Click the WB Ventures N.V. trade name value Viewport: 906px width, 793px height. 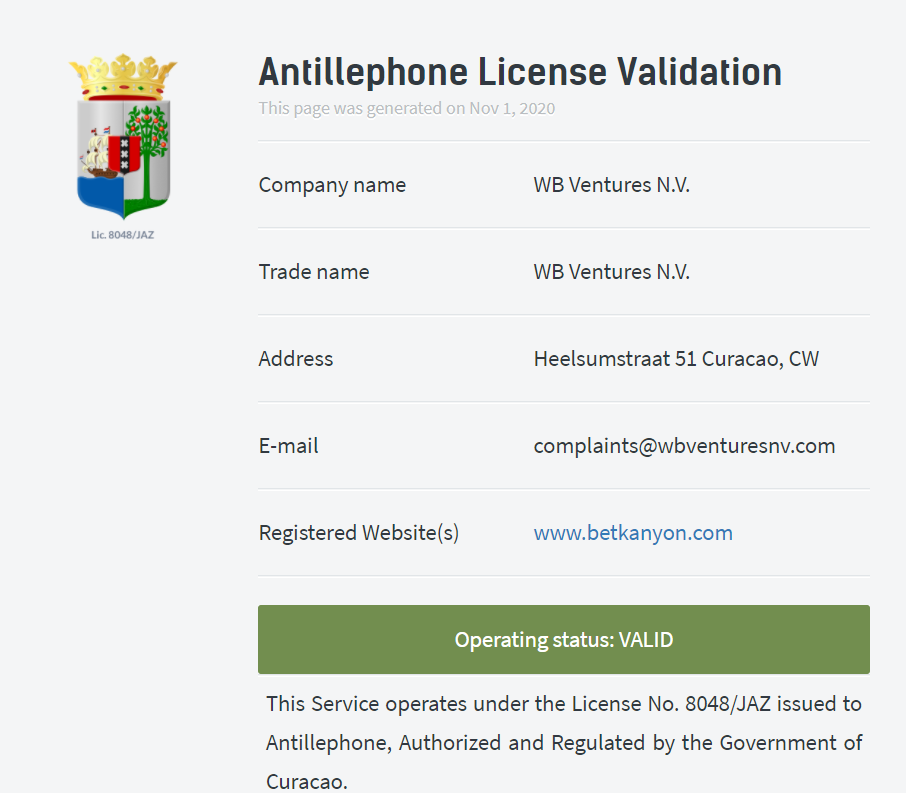pos(611,272)
